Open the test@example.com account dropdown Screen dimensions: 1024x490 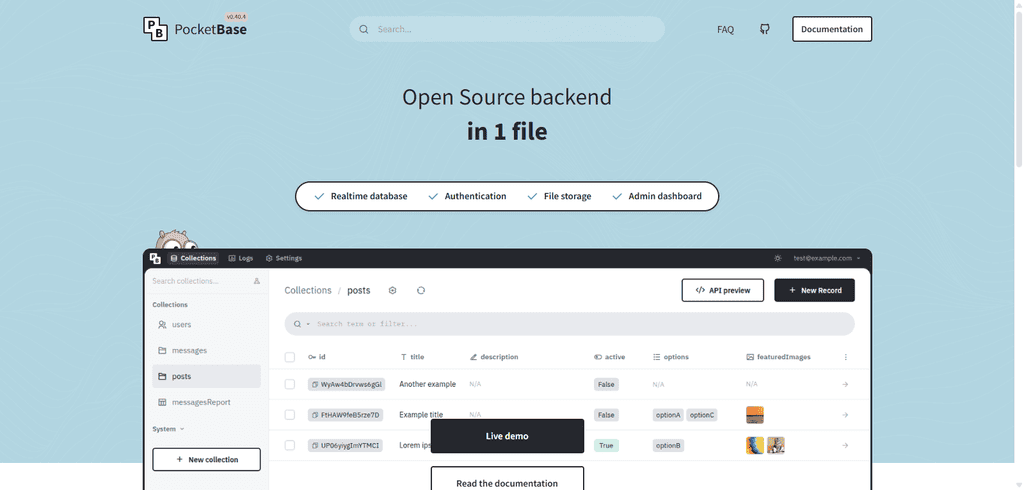click(x=827, y=258)
